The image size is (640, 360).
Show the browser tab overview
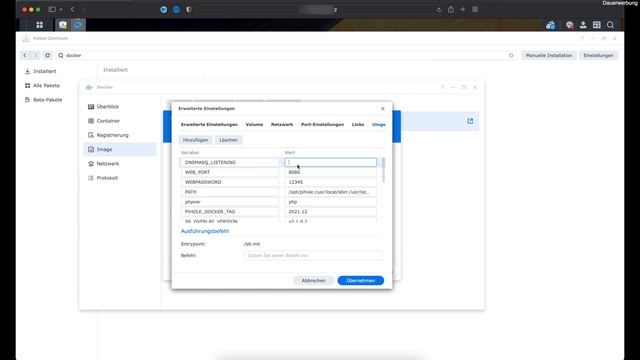click(x=475, y=9)
